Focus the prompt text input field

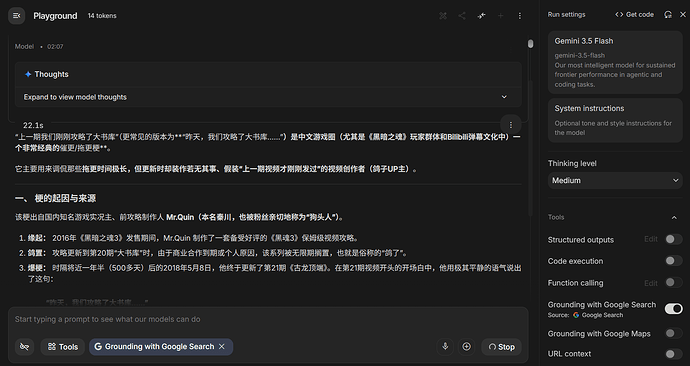(x=268, y=319)
